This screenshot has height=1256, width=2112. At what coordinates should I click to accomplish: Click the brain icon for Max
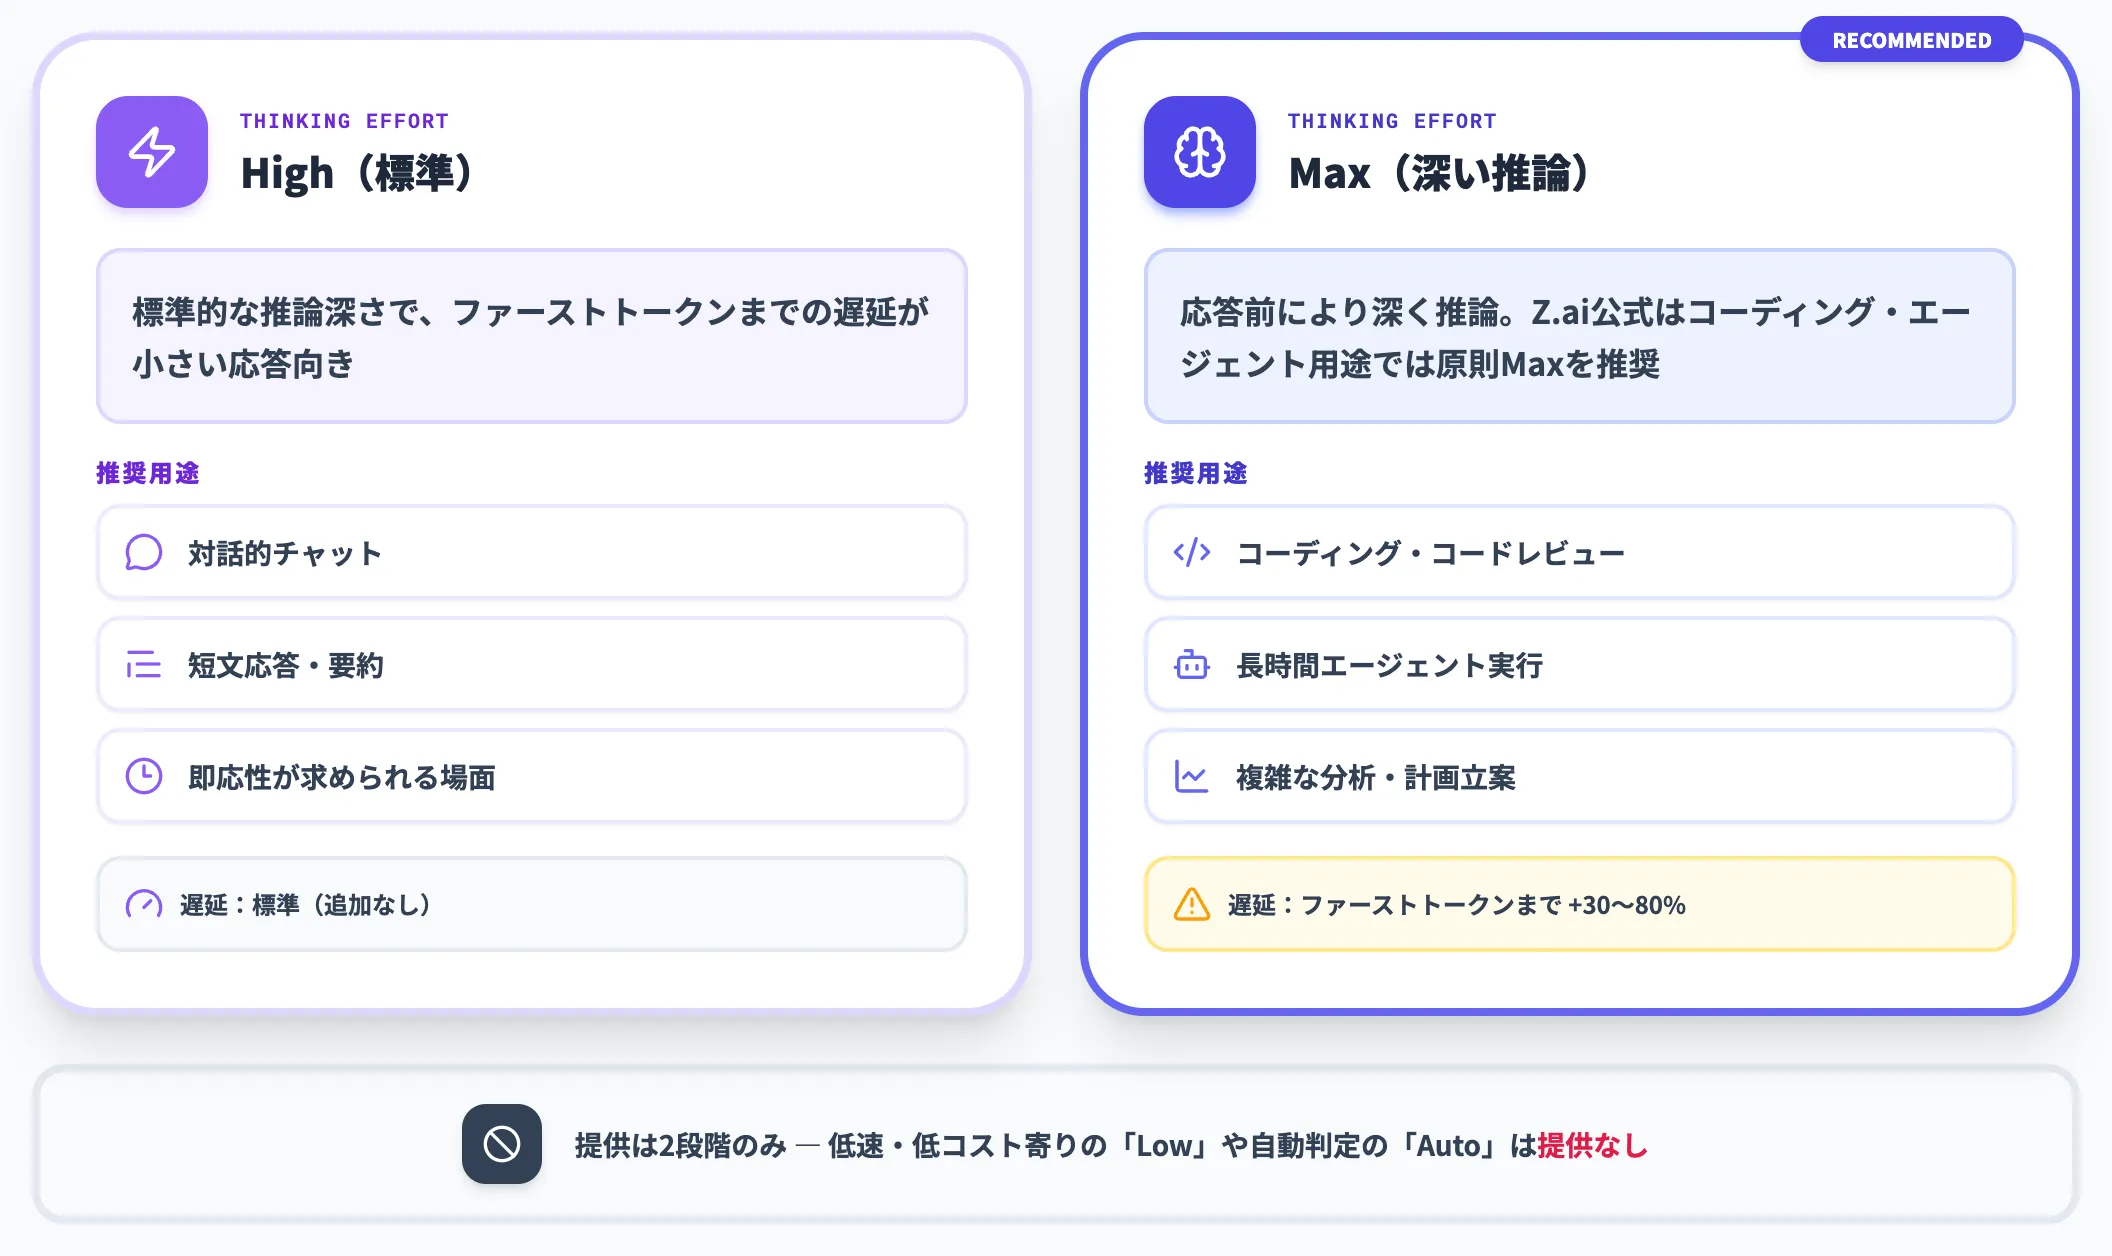point(1200,152)
